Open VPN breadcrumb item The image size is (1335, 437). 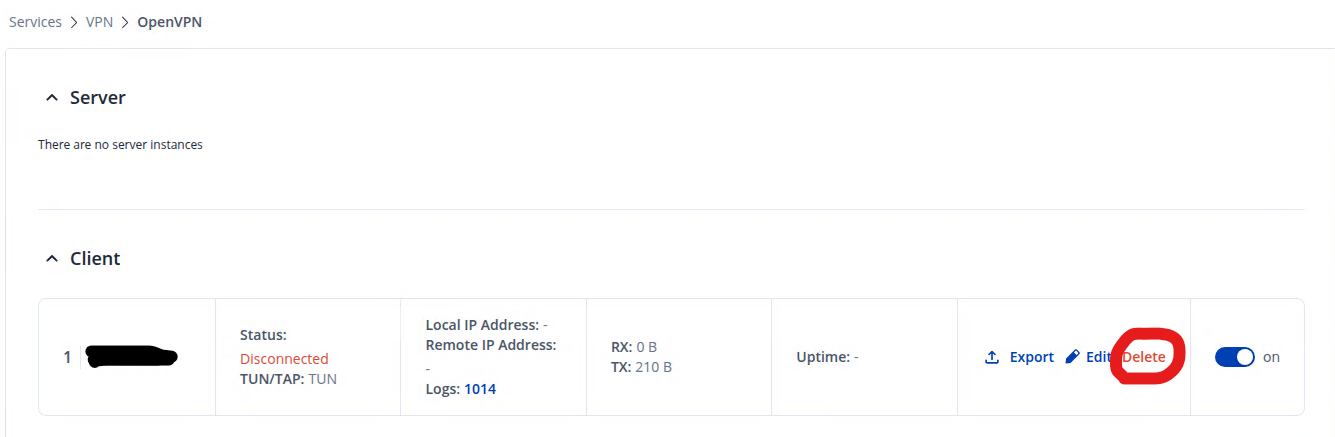[x=100, y=22]
